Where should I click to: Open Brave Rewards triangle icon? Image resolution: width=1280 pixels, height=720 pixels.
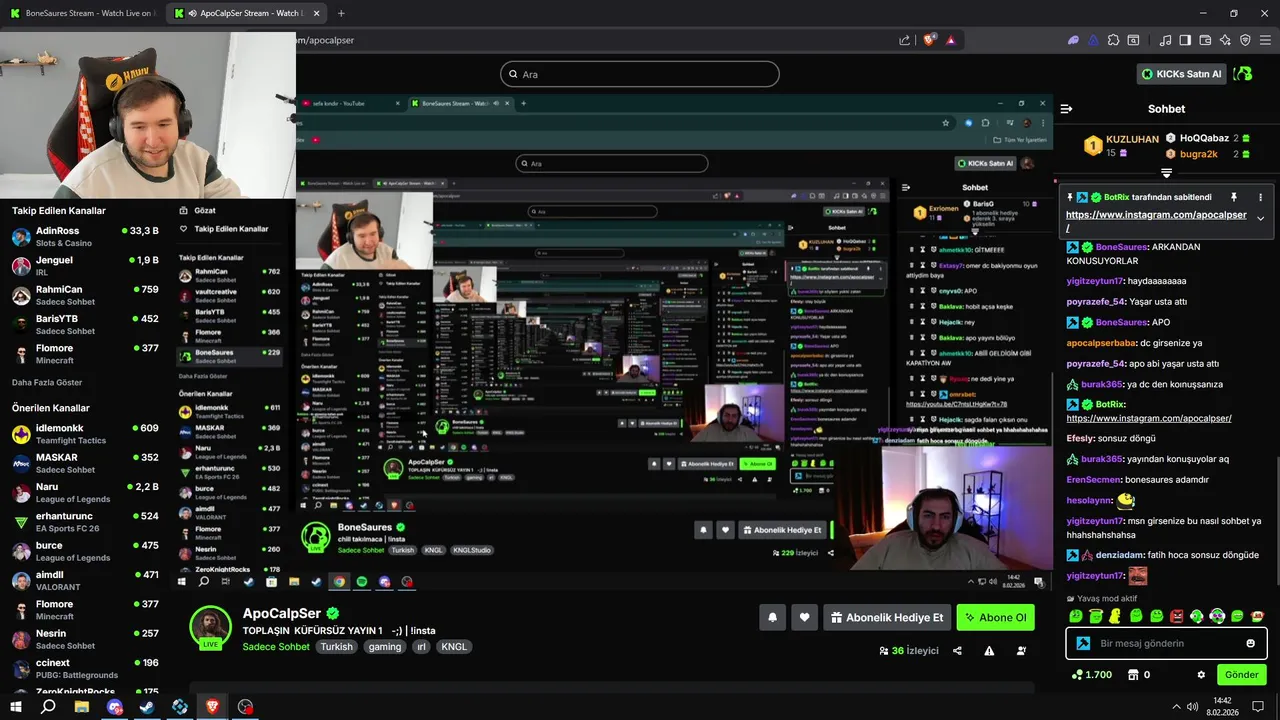tap(950, 40)
